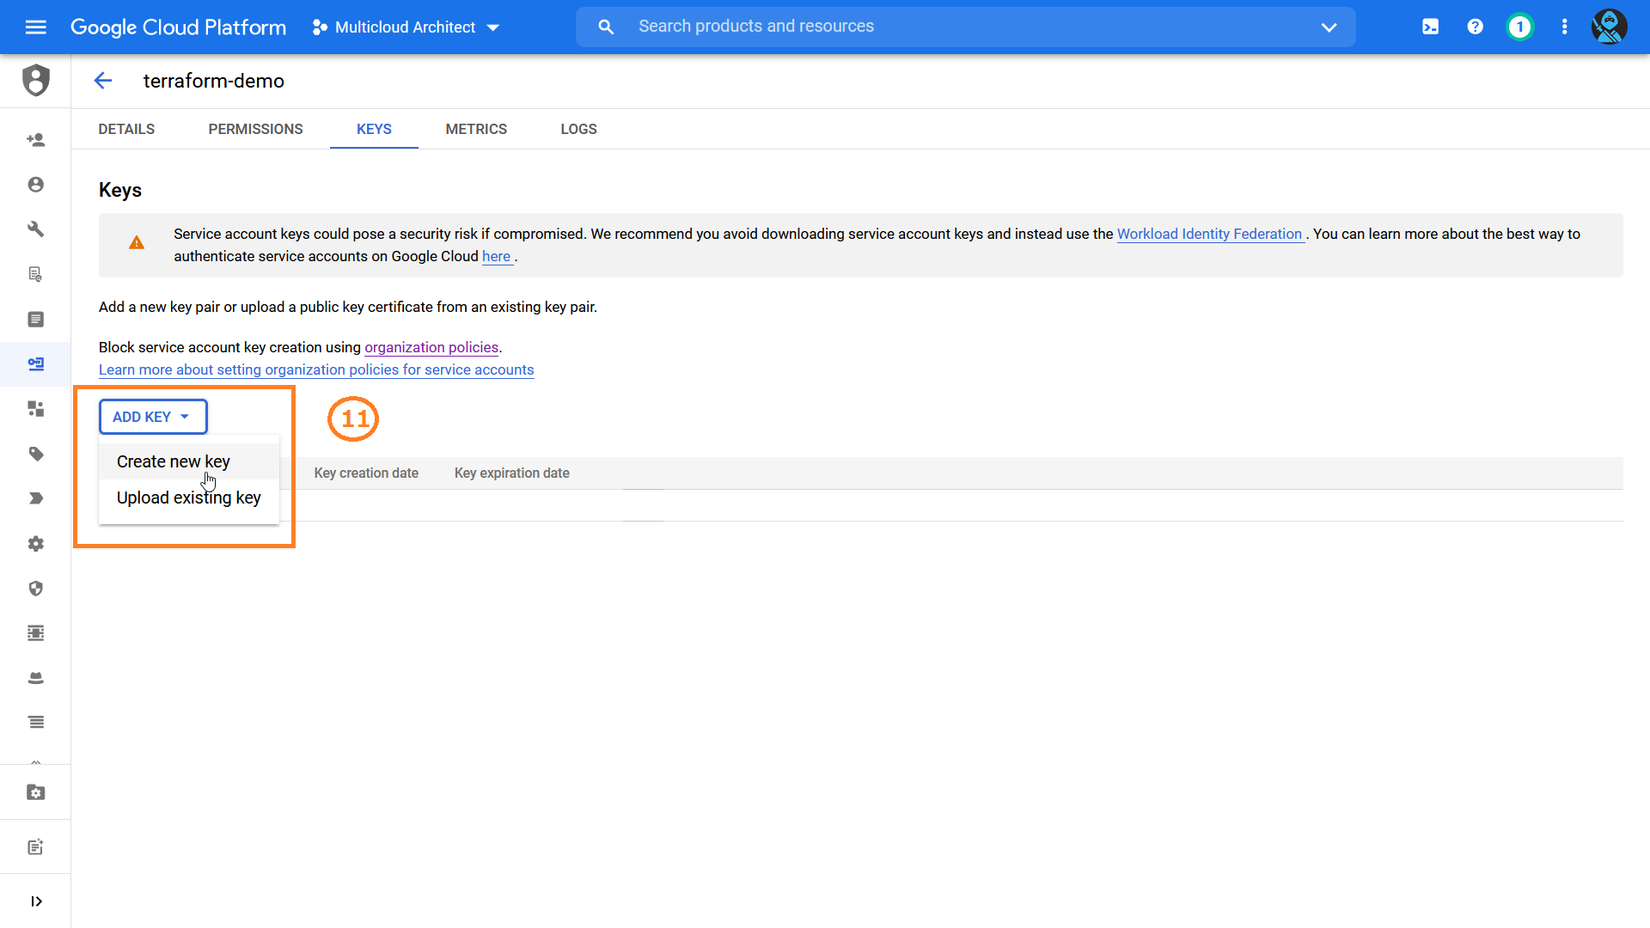Click the Service Accounts sidebar icon

36,364
